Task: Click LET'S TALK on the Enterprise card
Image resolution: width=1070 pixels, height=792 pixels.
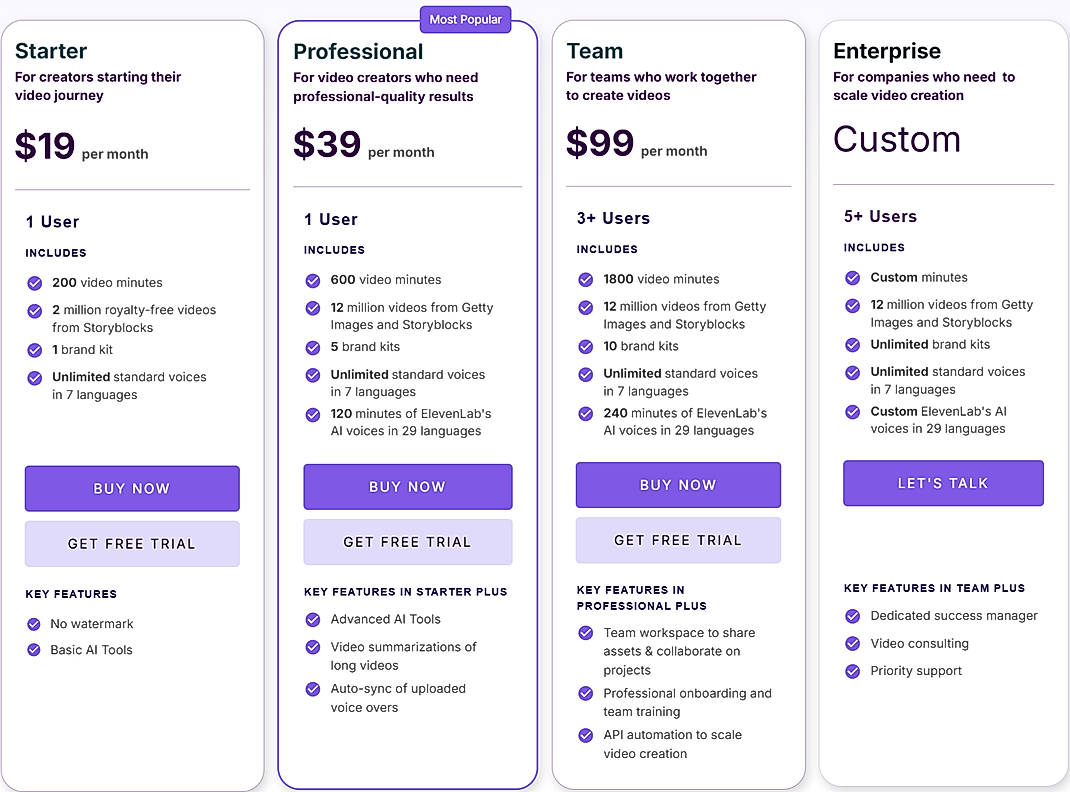Action: tap(943, 483)
